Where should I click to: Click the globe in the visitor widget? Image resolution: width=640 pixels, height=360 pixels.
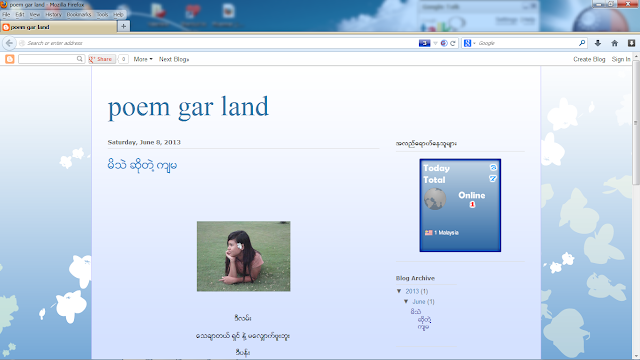pyautogui.click(x=435, y=199)
